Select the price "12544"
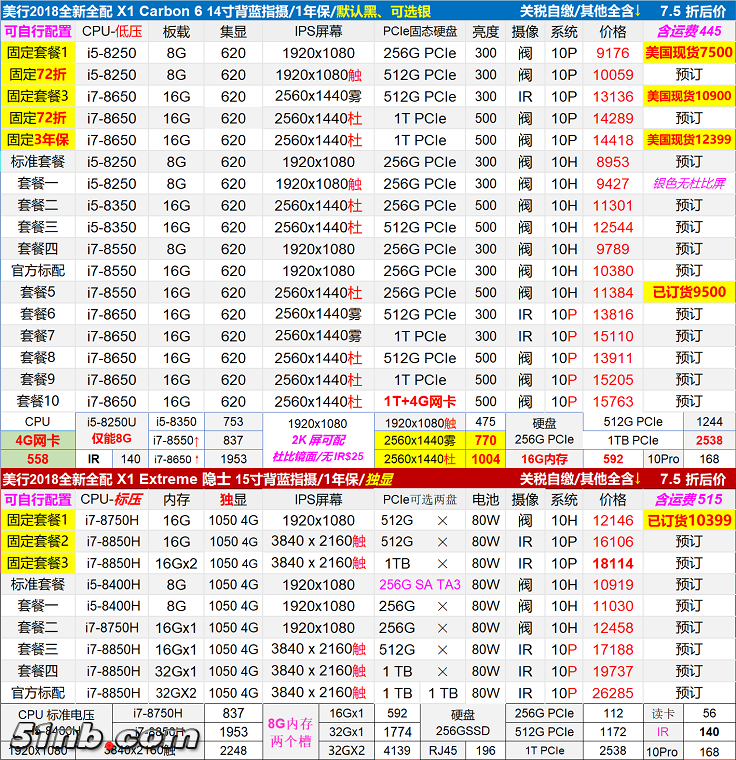This screenshot has height=760, width=736. click(613, 227)
